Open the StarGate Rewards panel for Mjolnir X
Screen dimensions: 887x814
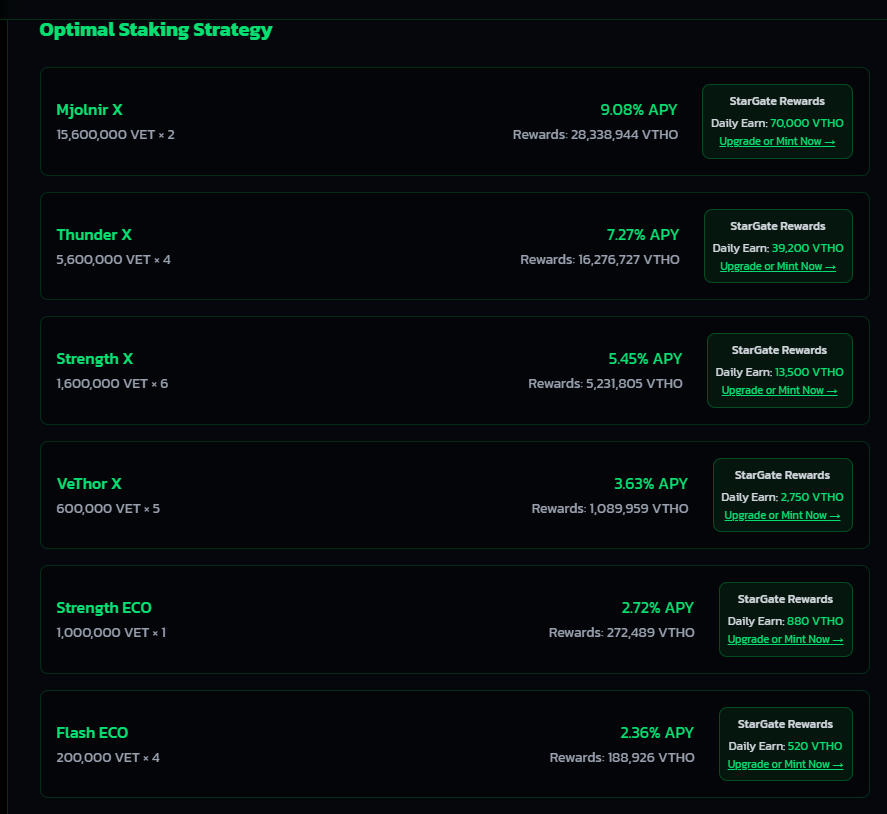[x=777, y=121]
